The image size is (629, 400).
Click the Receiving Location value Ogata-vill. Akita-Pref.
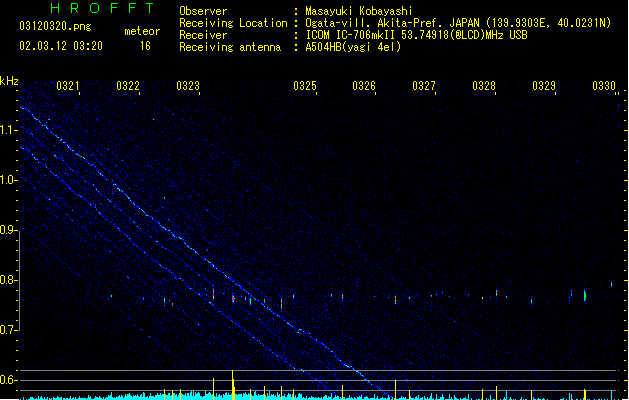click(x=373, y=23)
